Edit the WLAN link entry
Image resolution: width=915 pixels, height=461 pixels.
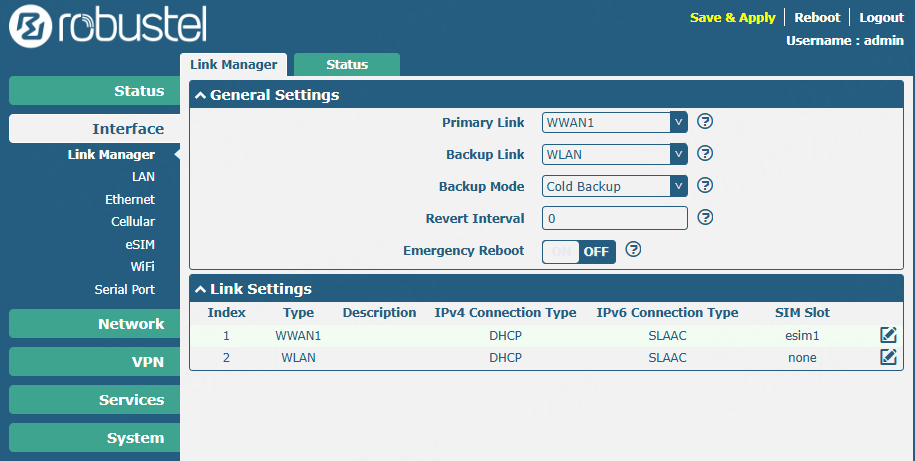[888, 357]
